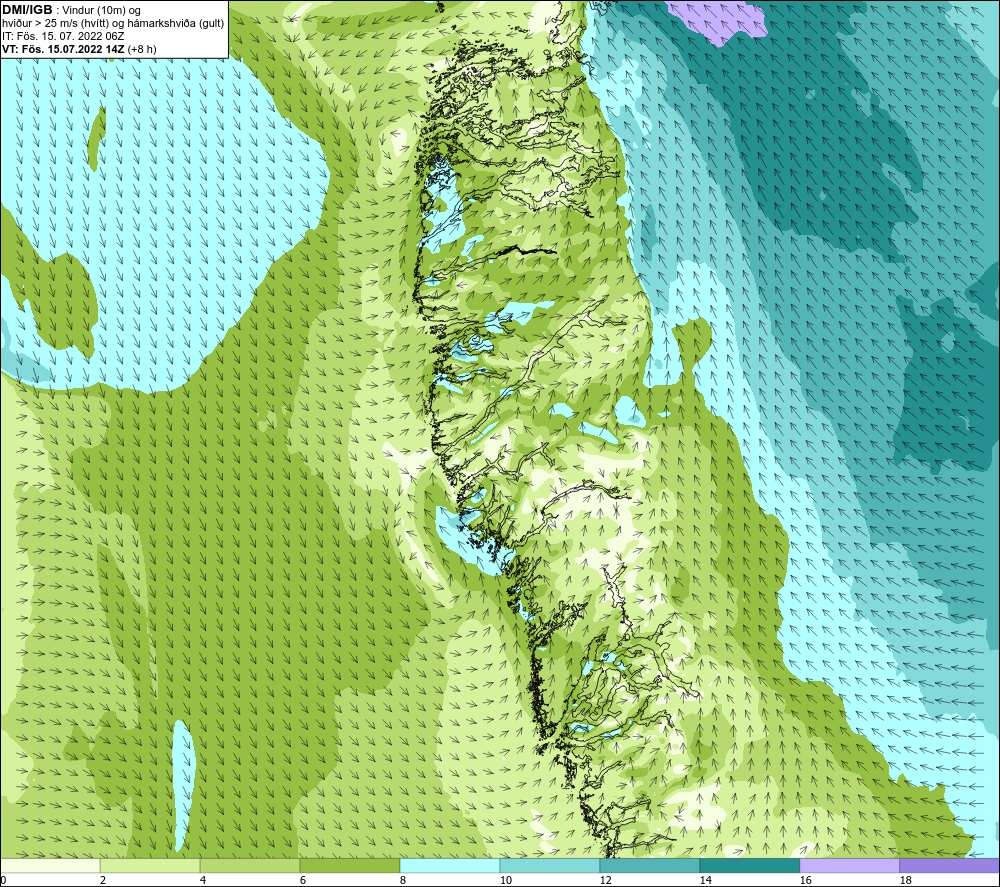Click the green 4–6 m/s legend swatch
This screenshot has width=1000, height=887.
(250, 865)
